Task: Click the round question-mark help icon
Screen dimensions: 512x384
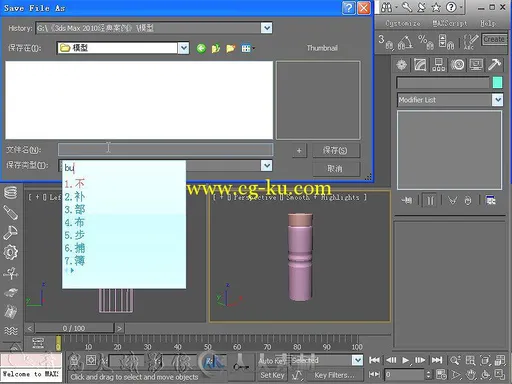Action: tap(451, 7)
